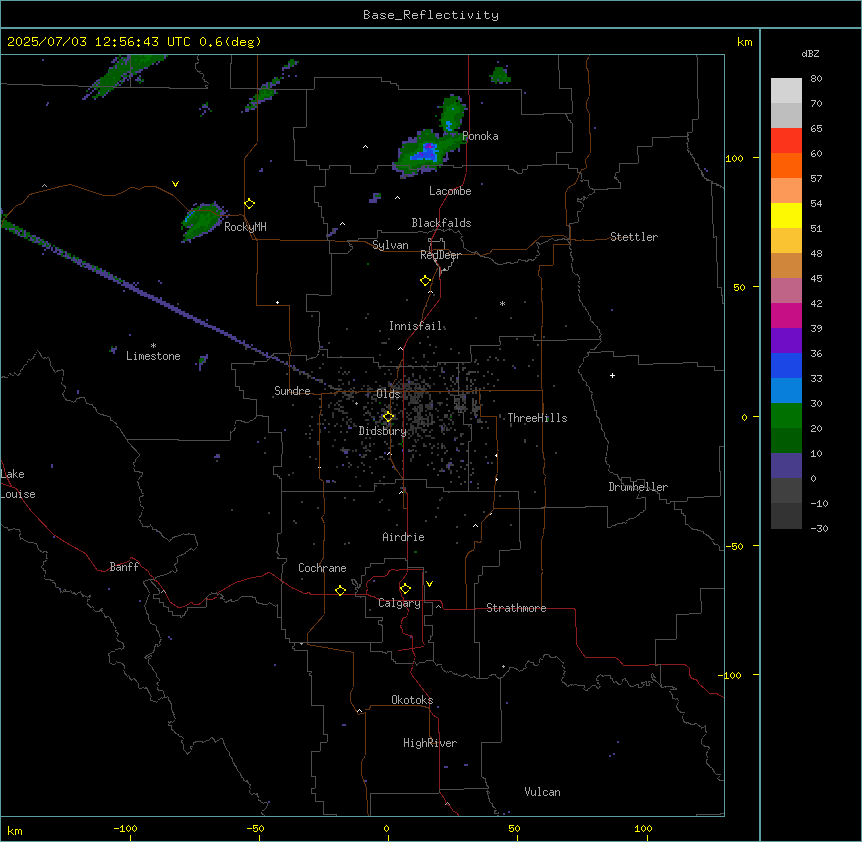Click the yellow v marker east of Calgary
The image size is (862, 842).
click(x=429, y=584)
